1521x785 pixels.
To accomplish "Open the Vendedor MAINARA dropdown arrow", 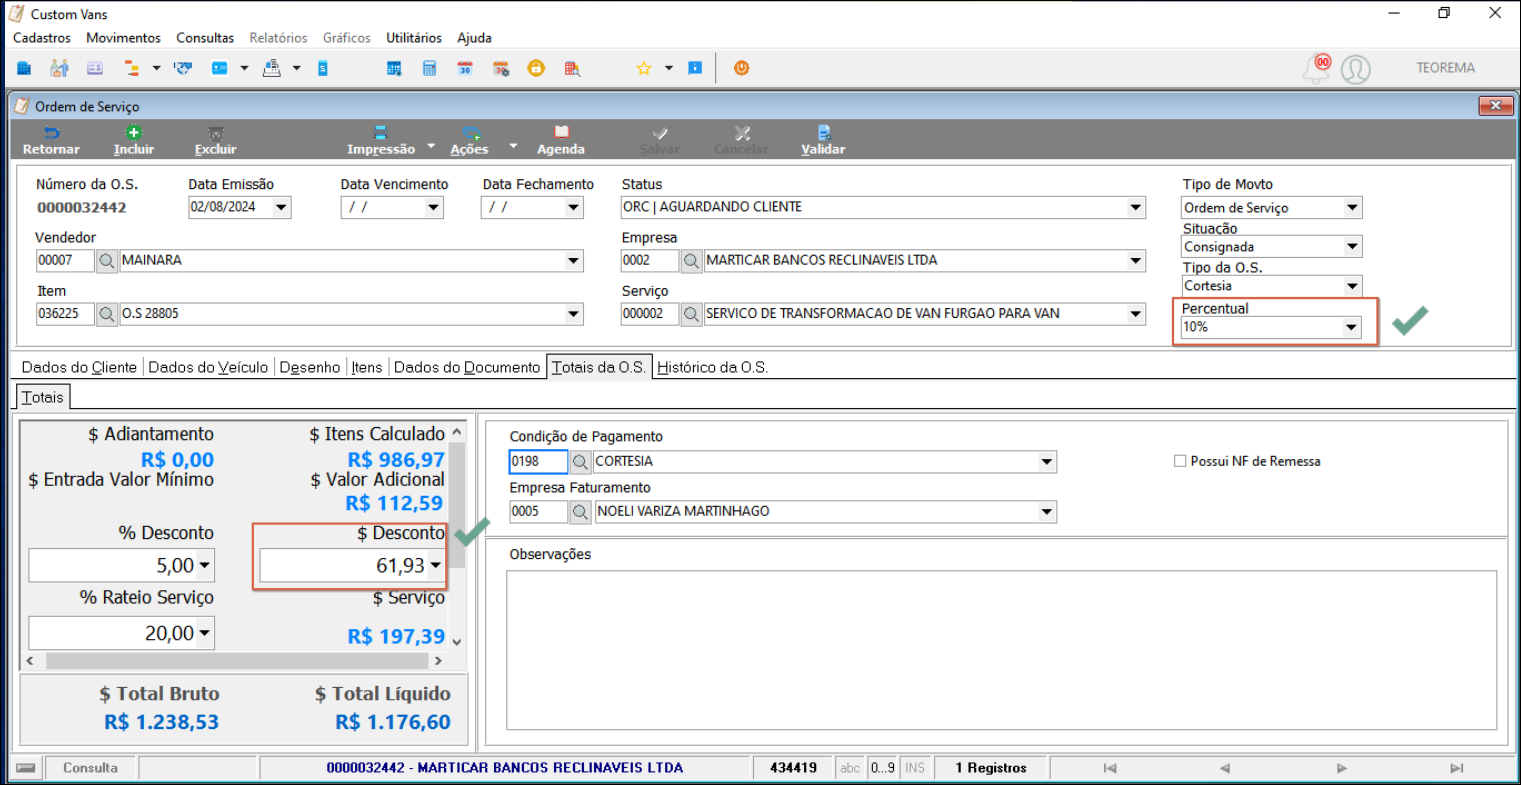I will click(x=573, y=260).
